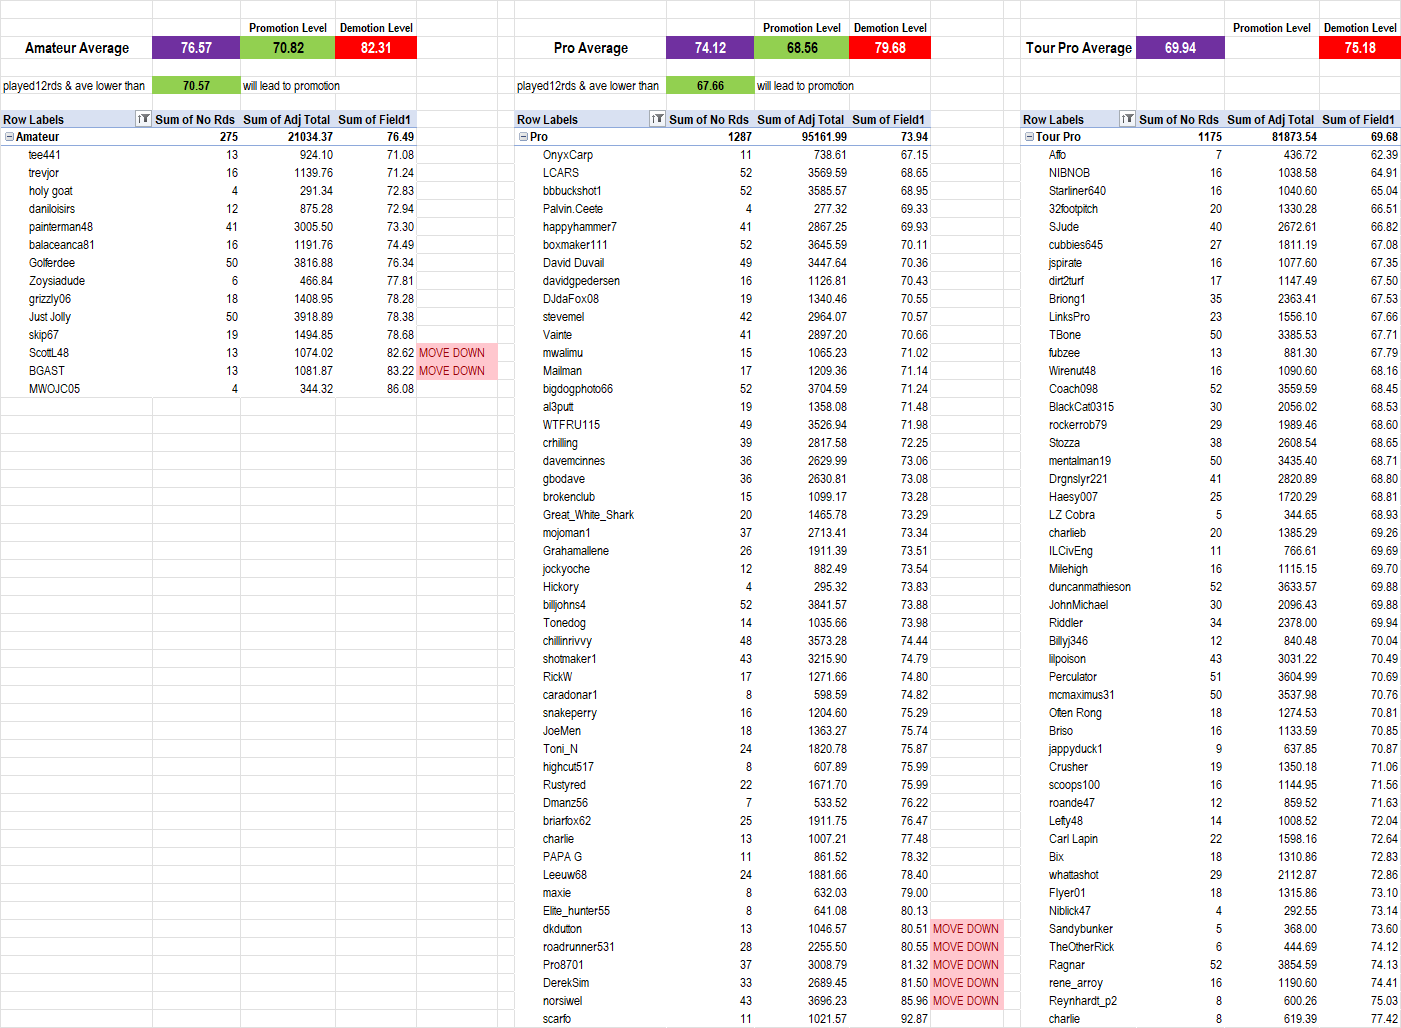Collapse the Amateur group in pivot table
Image resolution: width=1401 pixels, height=1028 pixels.
9,137
